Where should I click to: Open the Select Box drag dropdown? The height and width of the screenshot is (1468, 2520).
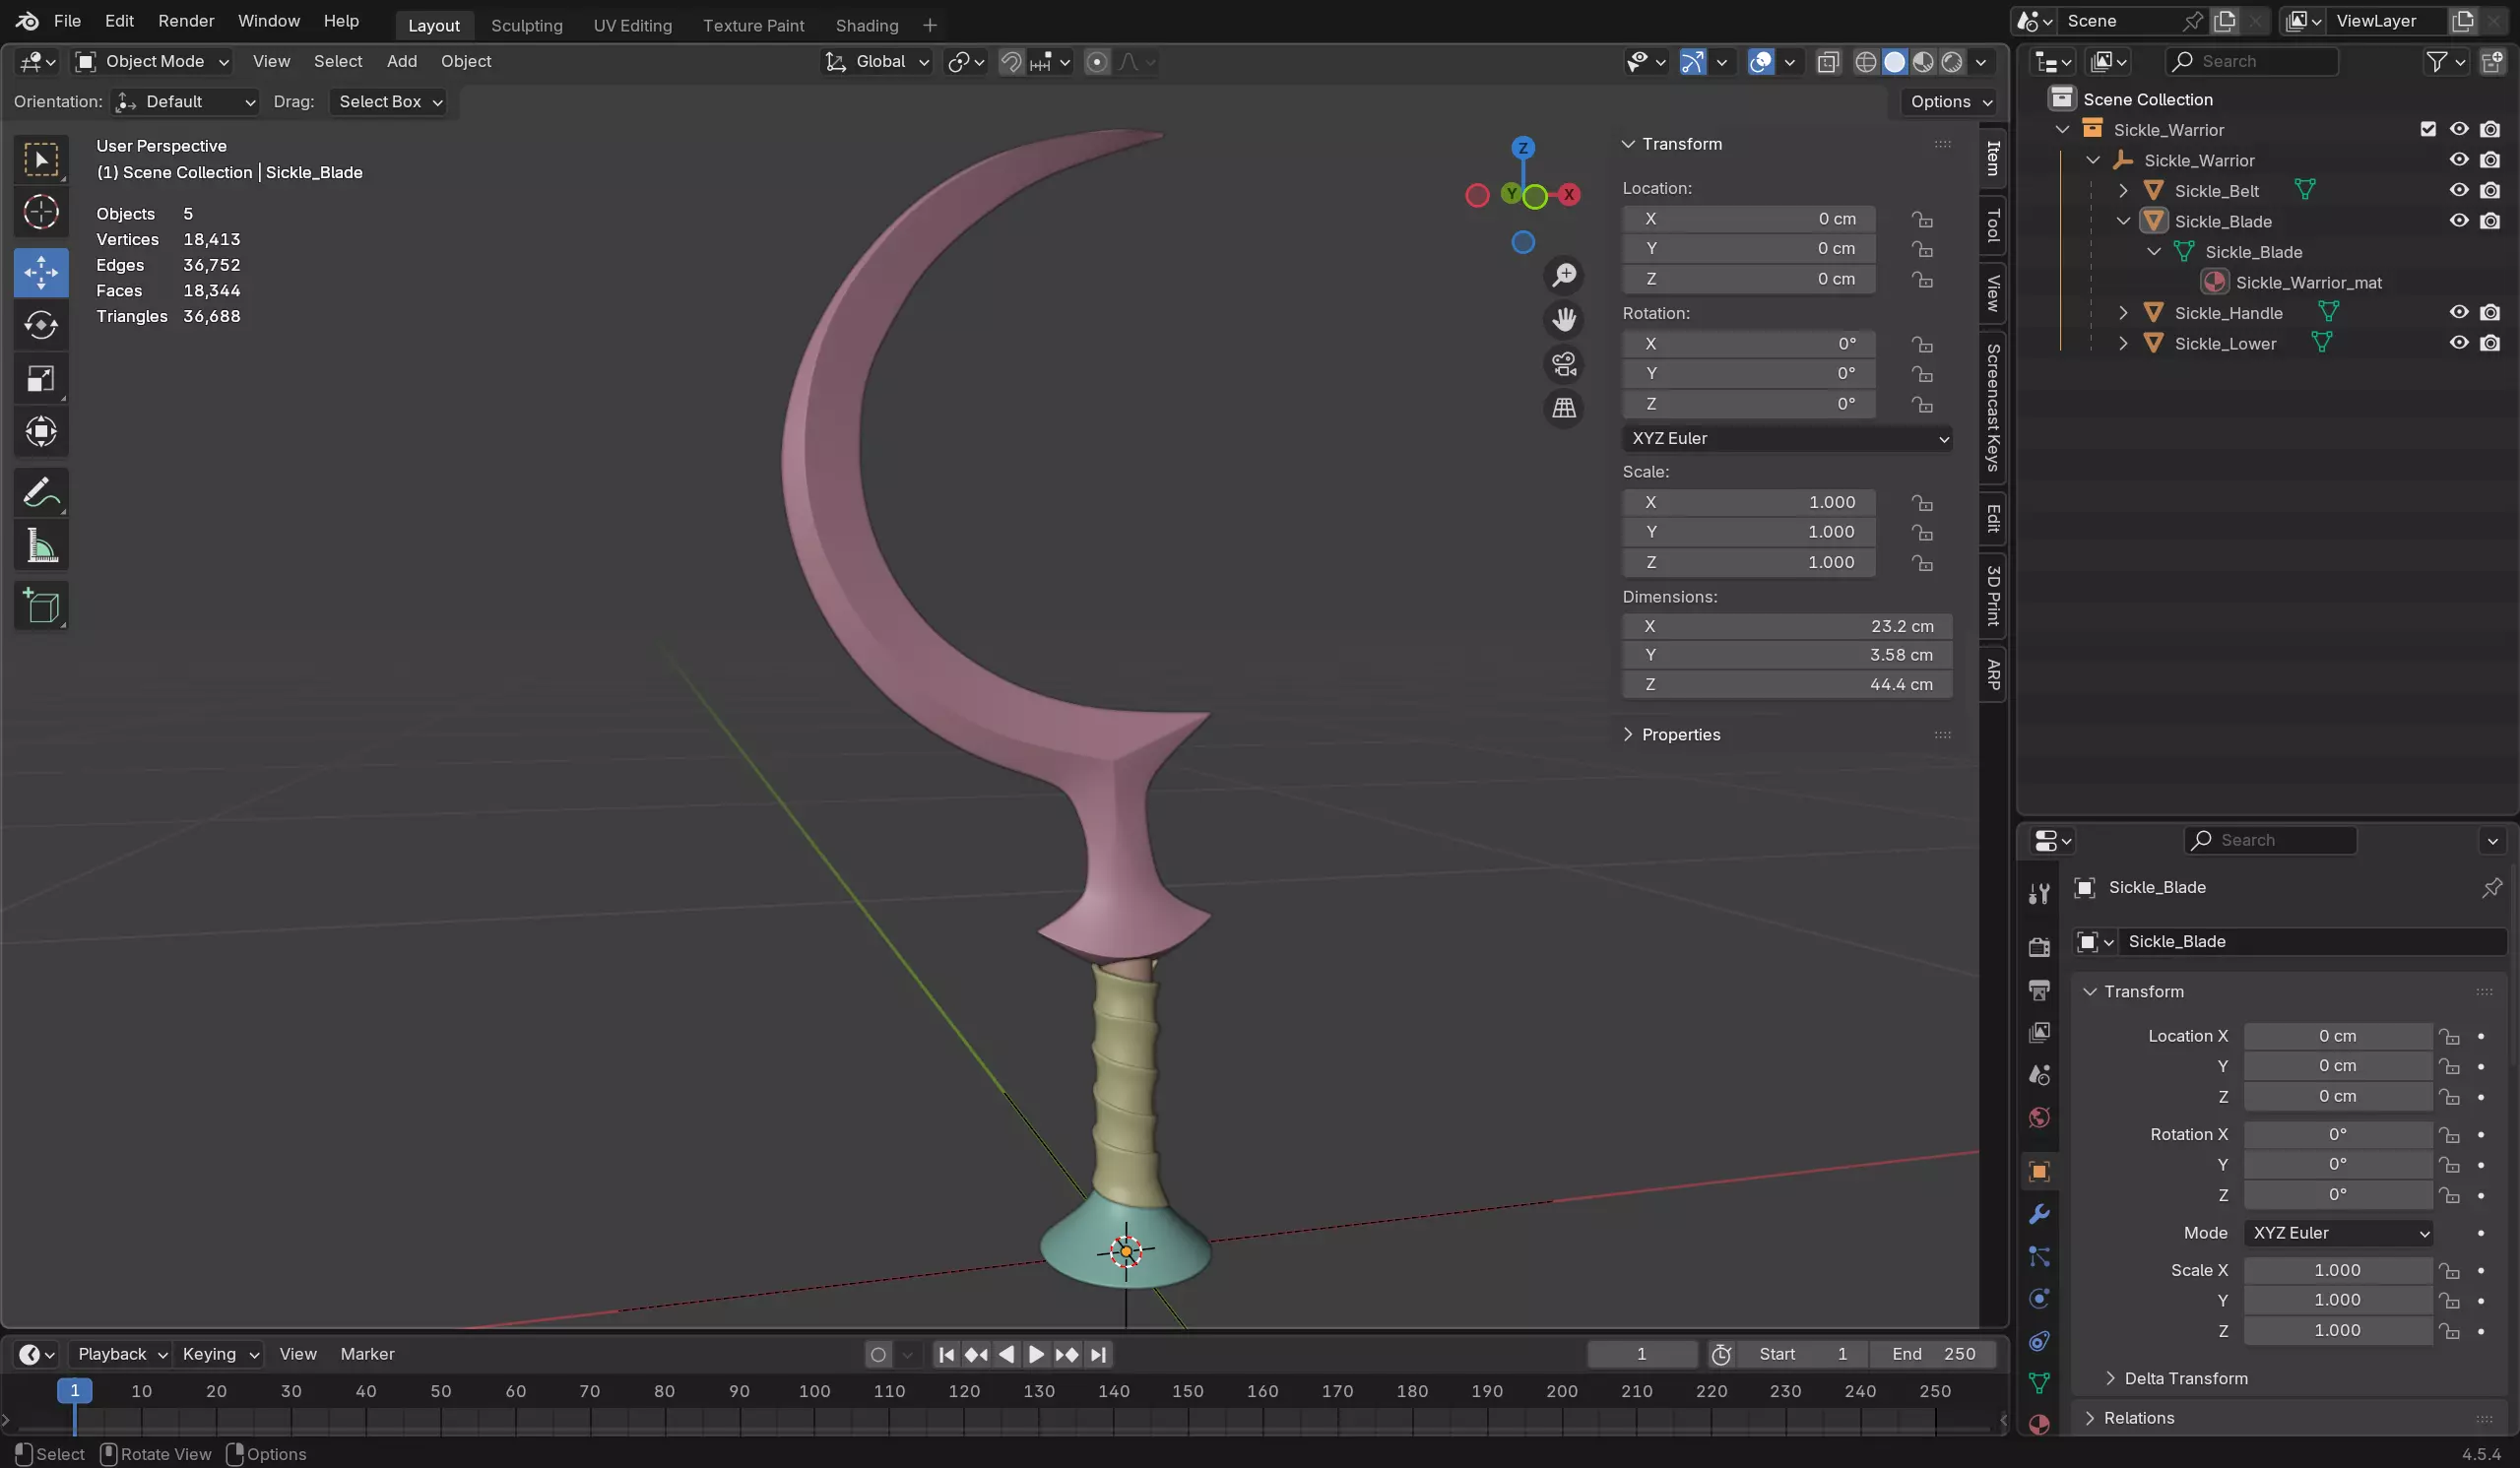coord(389,102)
